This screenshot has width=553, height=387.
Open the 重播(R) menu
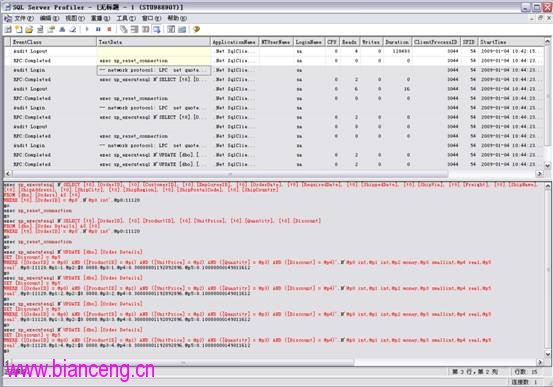101,18
